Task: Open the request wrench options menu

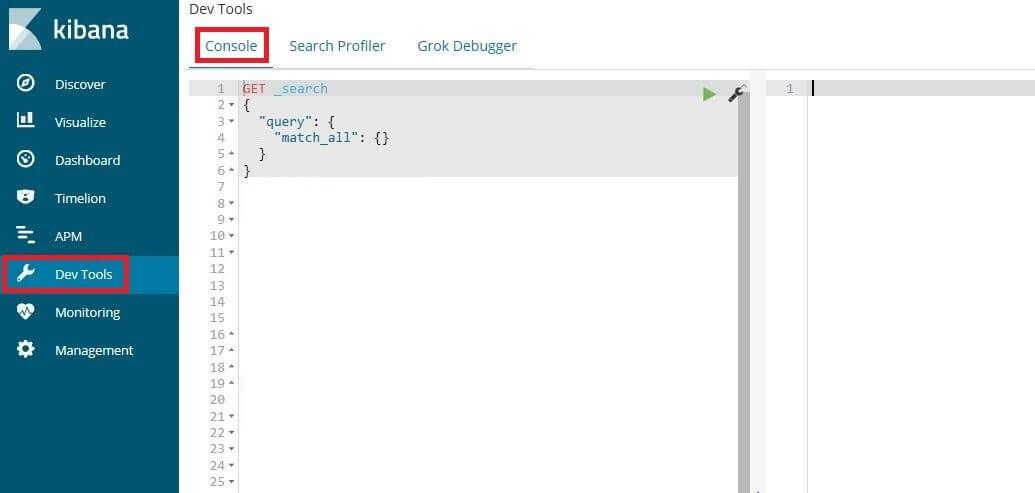Action: click(735, 93)
